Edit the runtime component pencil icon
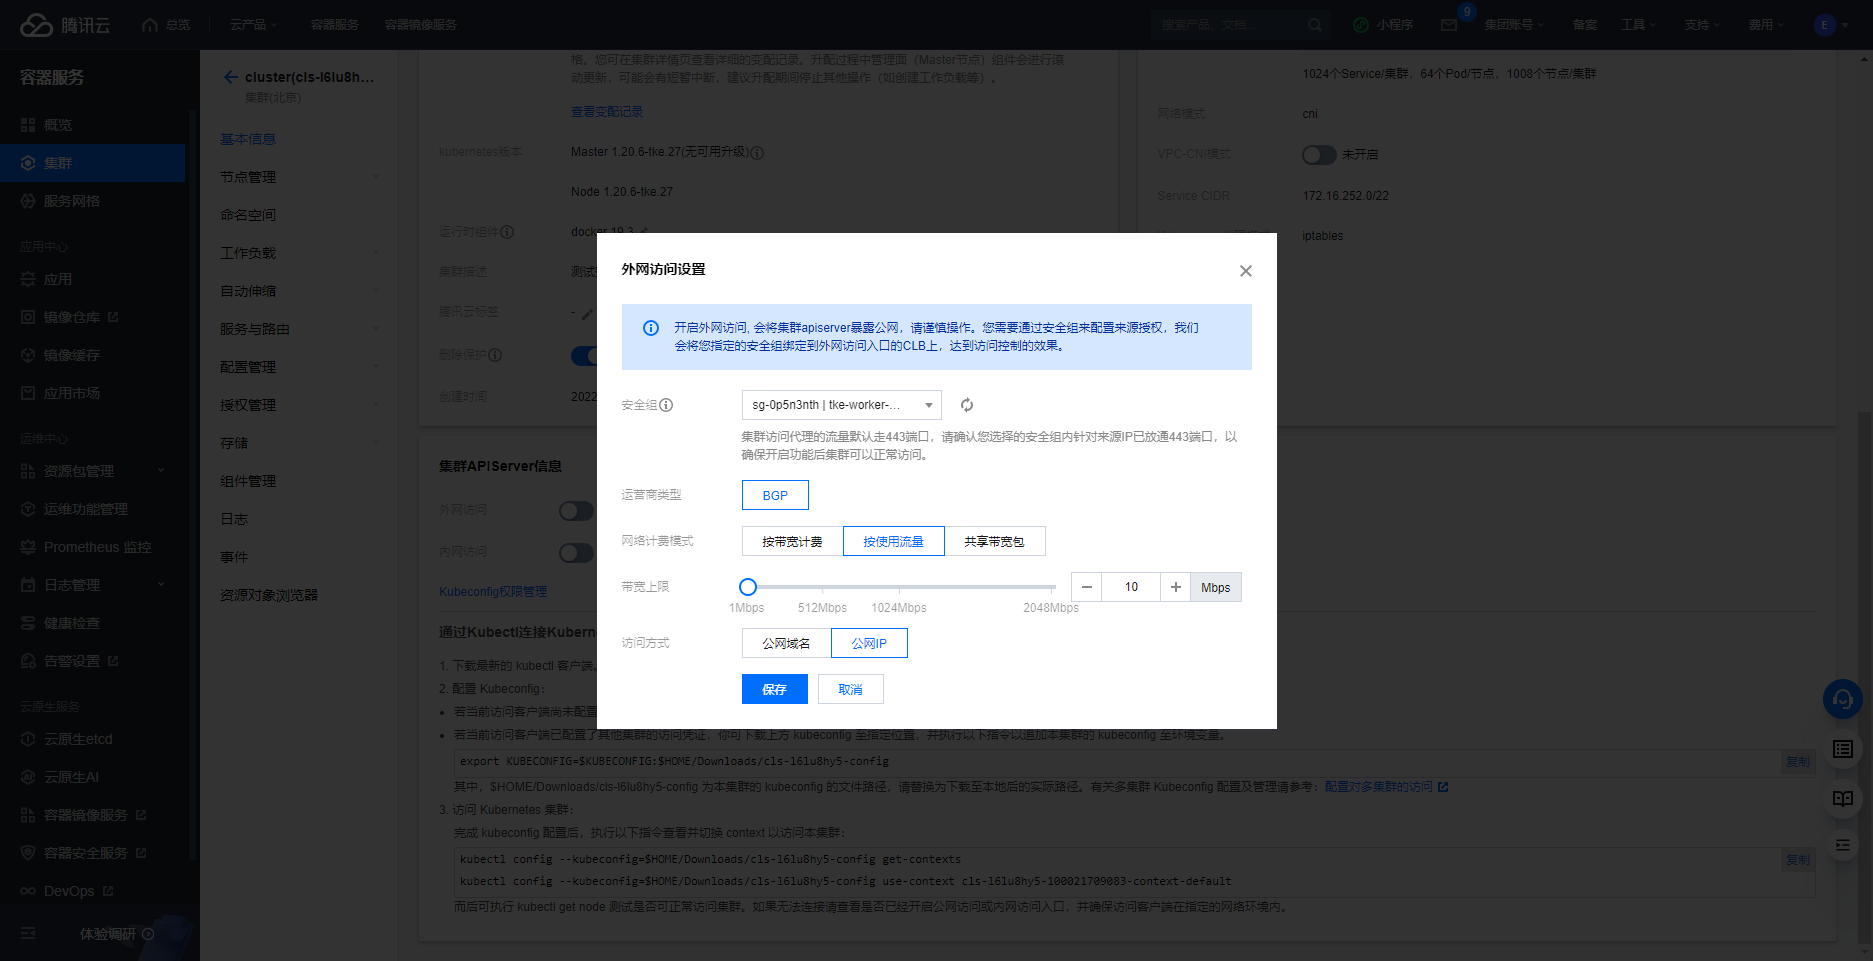Viewport: 1873px width, 961px height. [644, 232]
